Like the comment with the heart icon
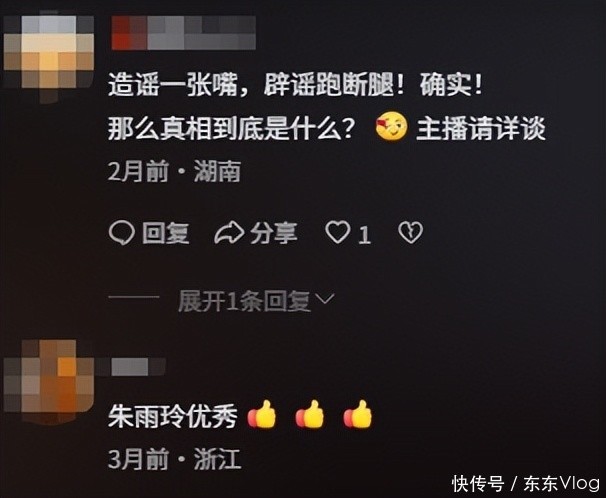 [338, 233]
